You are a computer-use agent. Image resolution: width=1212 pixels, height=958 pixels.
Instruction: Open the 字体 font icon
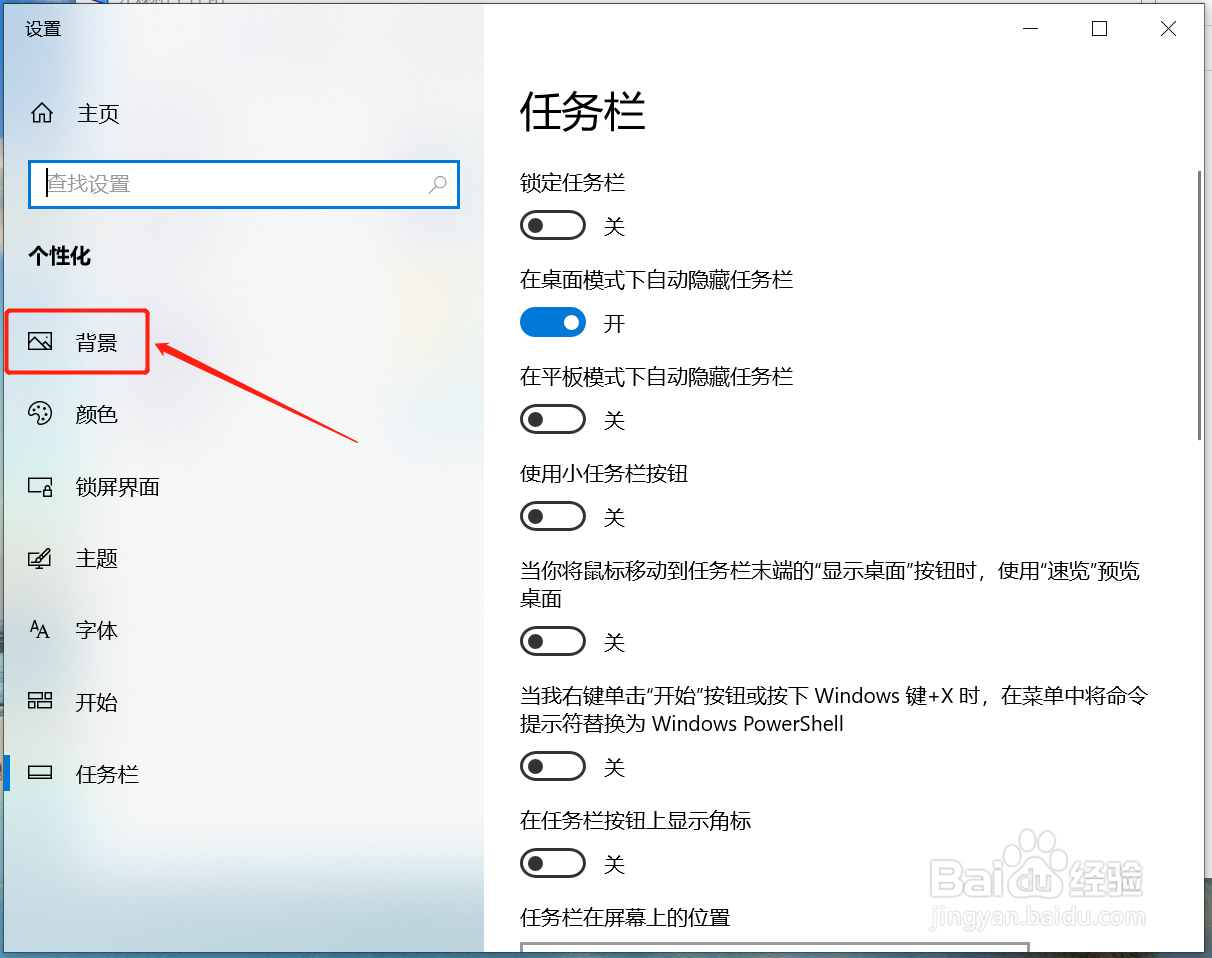pos(40,630)
